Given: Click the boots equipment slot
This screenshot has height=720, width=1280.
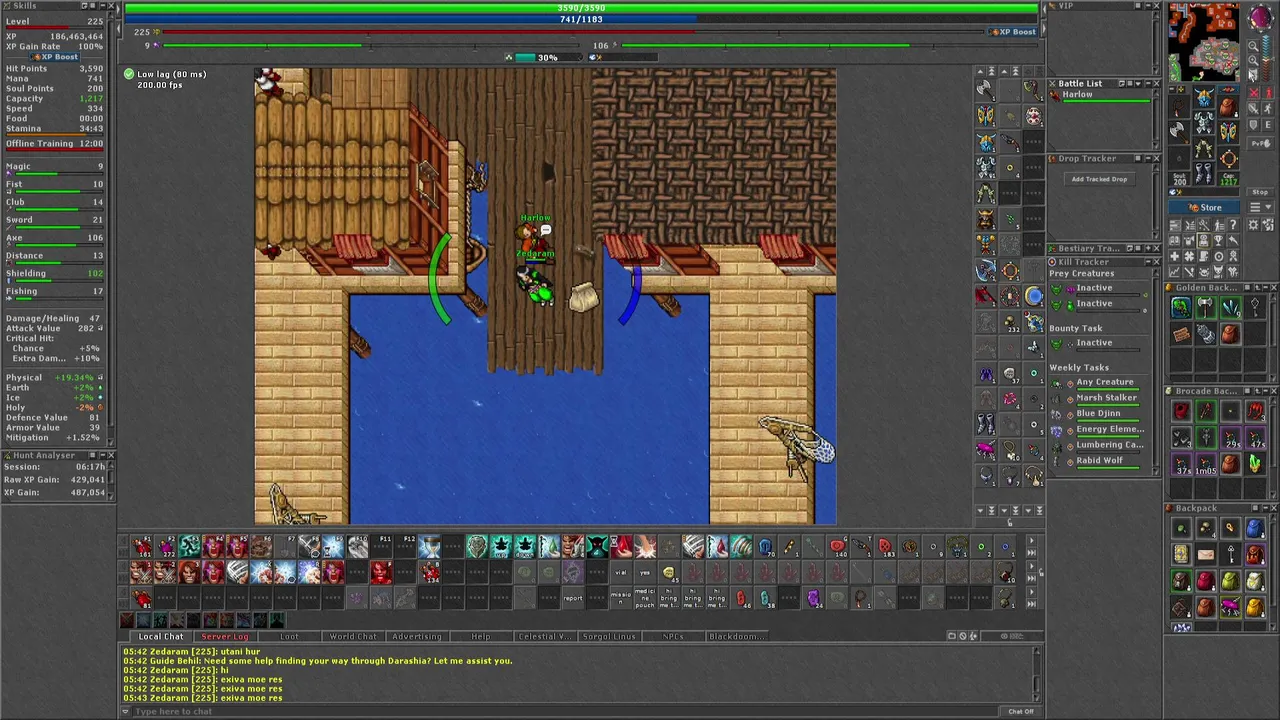Looking at the screenshot, I should [1204, 173].
